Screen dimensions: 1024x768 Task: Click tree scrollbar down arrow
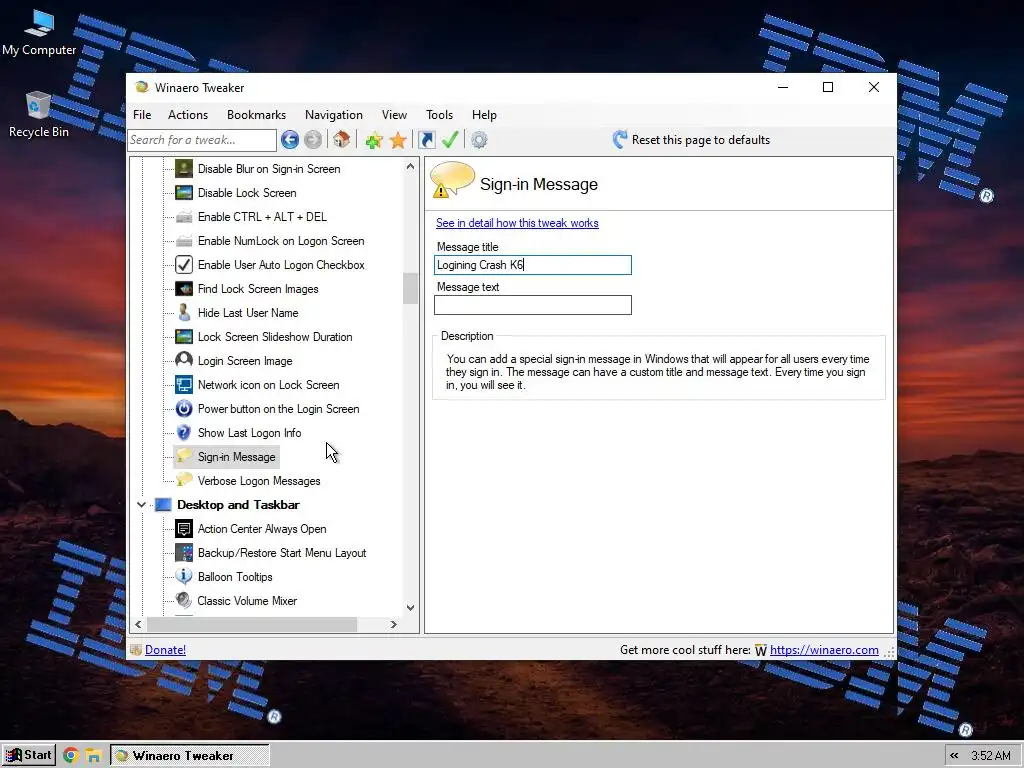[x=410, y=608]
